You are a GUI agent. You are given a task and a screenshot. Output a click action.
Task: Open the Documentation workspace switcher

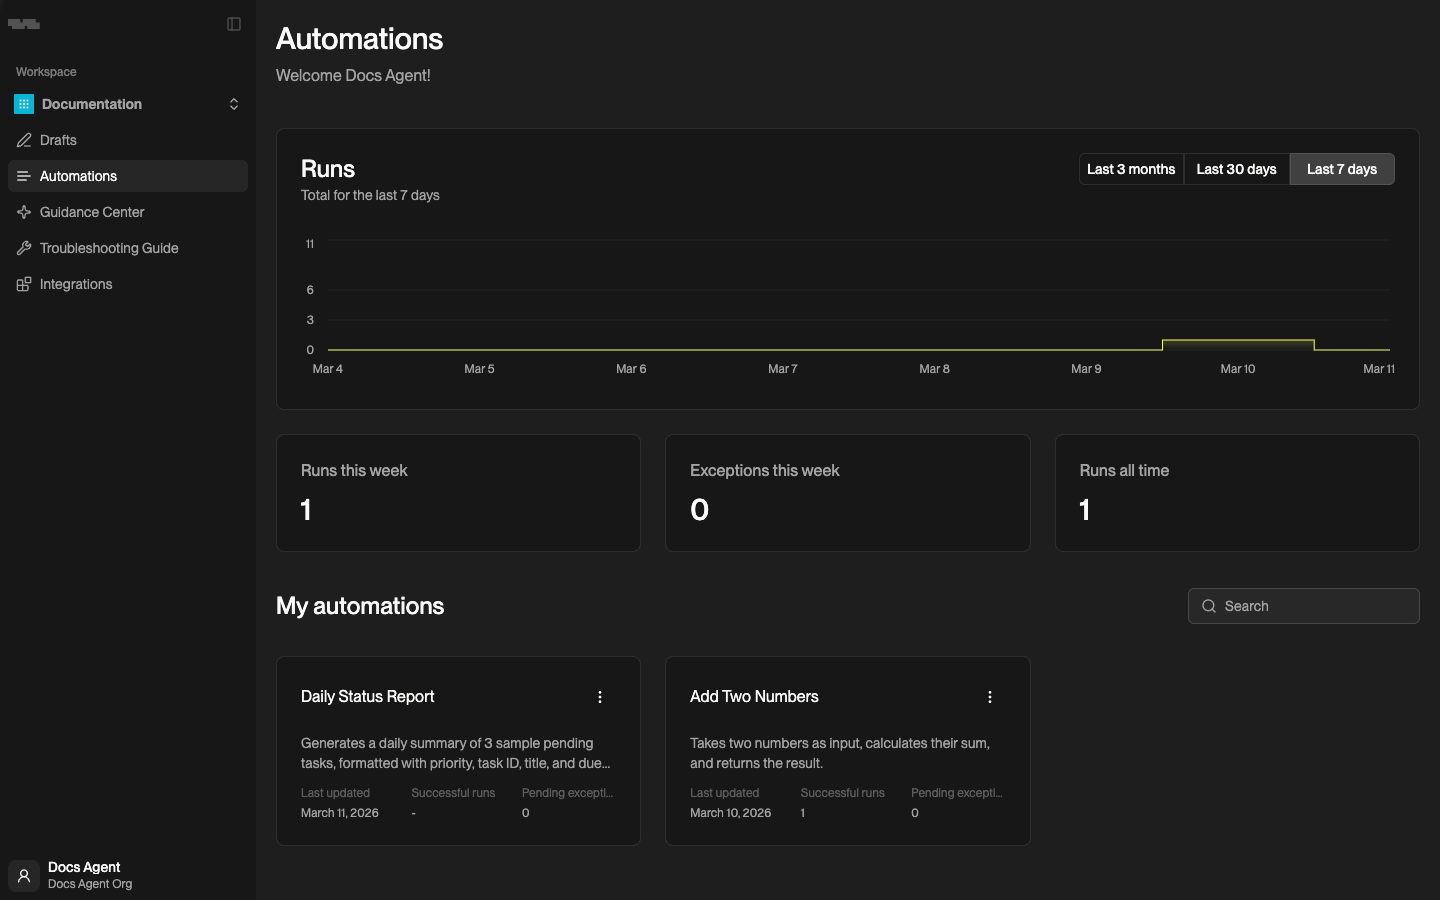click(x=127, y=104)
